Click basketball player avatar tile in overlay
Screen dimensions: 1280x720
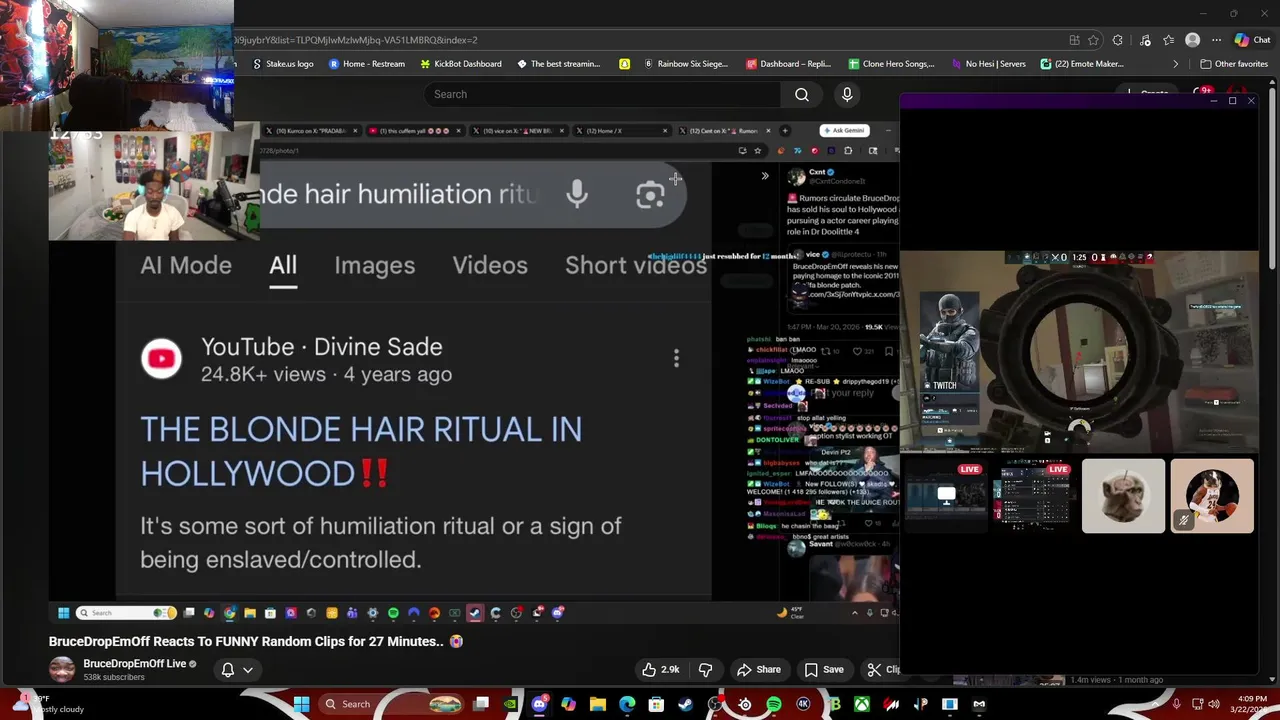pos(1212,496)
